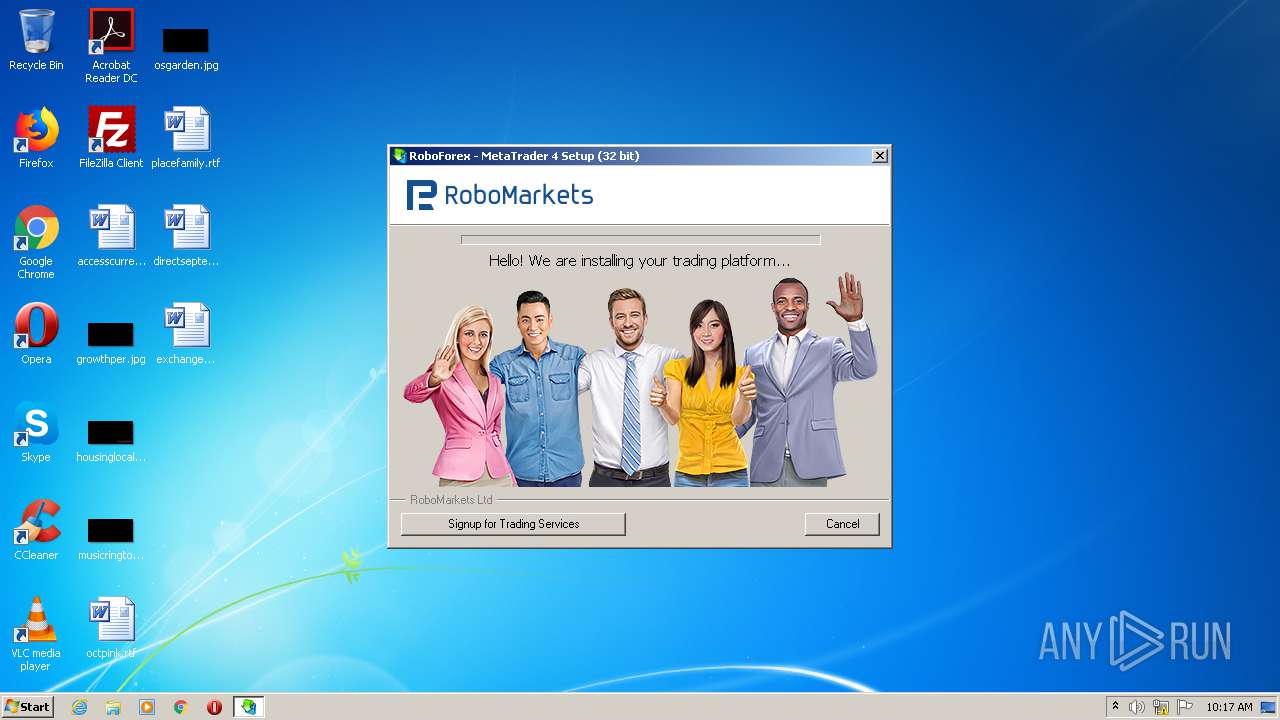Show hidden system tray icons
Viewport: 1280px width, 720px height.
(1115, 707)
